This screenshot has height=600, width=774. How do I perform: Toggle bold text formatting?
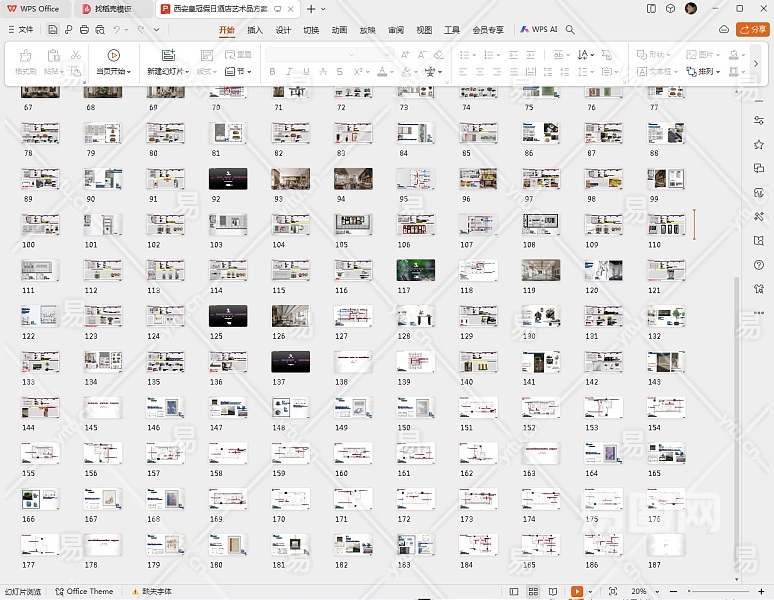273,72
